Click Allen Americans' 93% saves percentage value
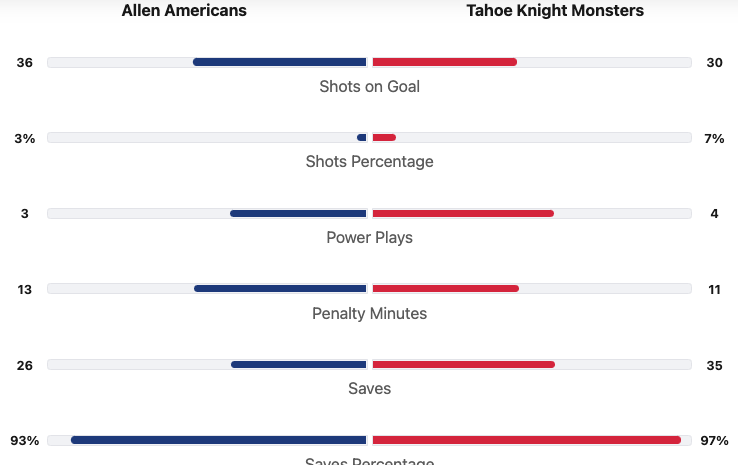Image resolution: width=738 pixels, height=465 pixels. pos(25,440)
